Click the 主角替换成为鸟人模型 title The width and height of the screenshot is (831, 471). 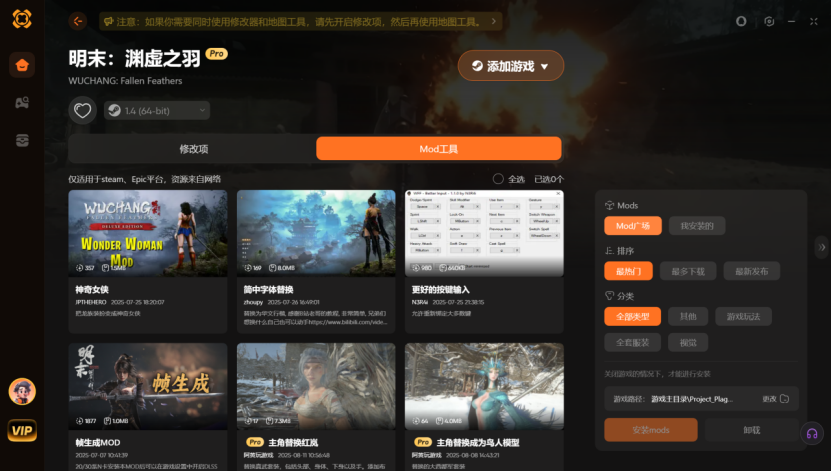click(x=478, y=442)
